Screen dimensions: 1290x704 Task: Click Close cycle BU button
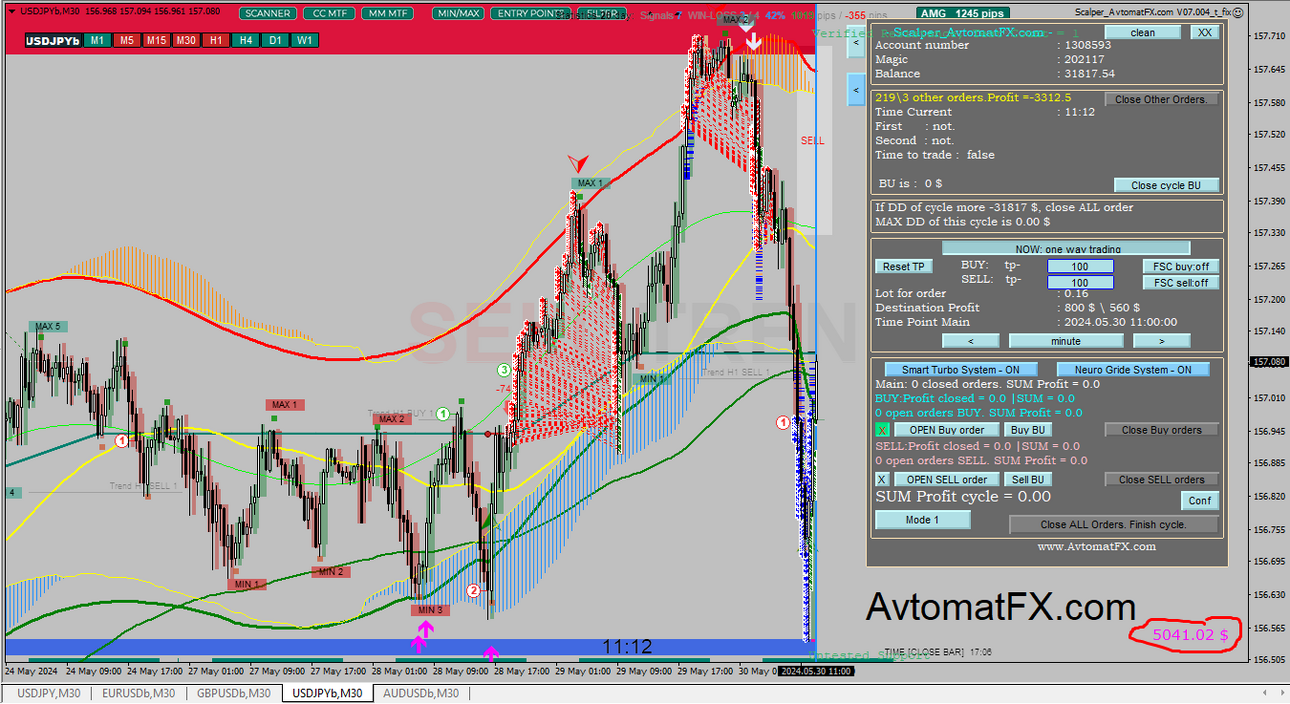1167,185
